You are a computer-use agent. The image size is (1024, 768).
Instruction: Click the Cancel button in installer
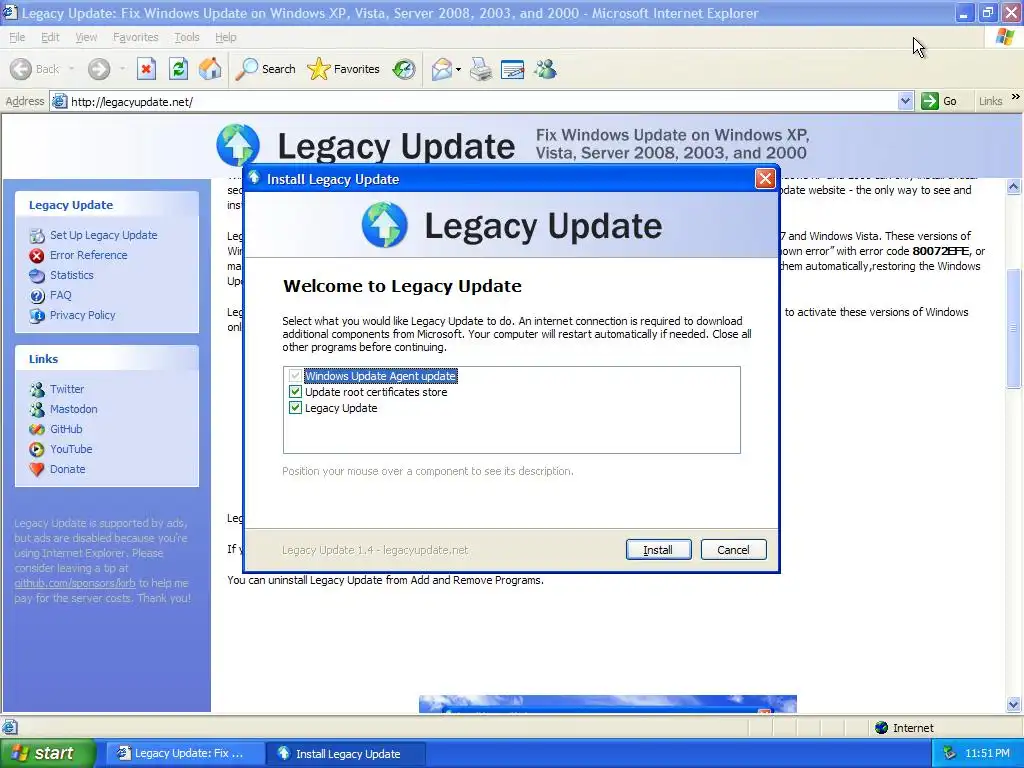pos(733,550)
